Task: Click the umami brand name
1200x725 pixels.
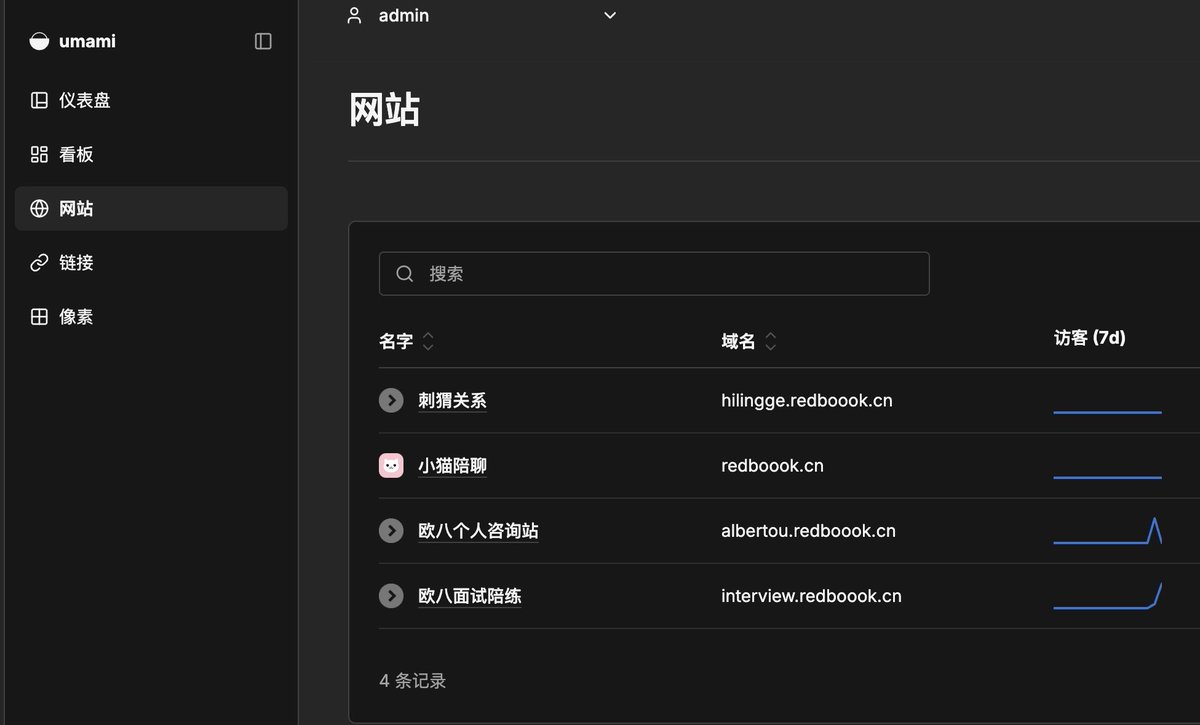Action: (x=87, y=41)
